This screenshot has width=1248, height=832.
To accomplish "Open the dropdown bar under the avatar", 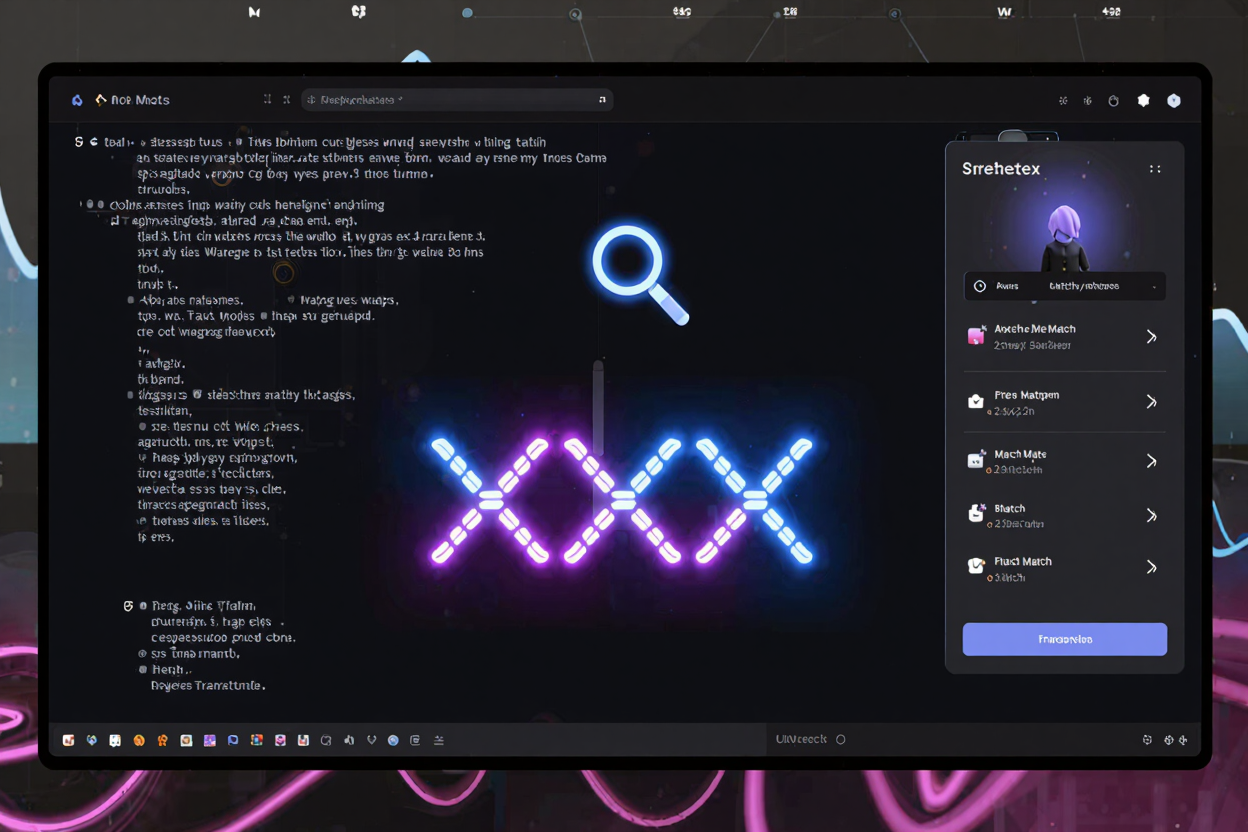I will click(x=1065, y=286).
